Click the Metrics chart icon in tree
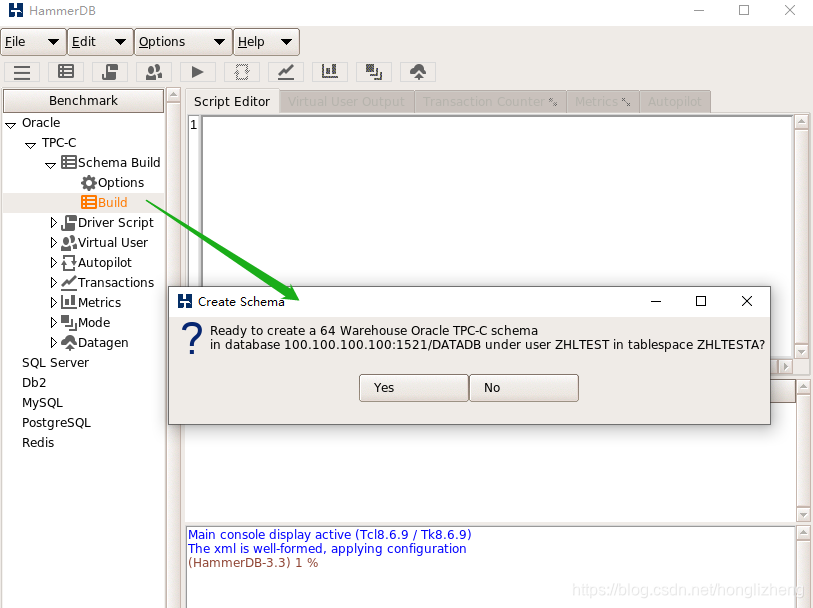This screenshot has height=608, width=813. (69, 302)
